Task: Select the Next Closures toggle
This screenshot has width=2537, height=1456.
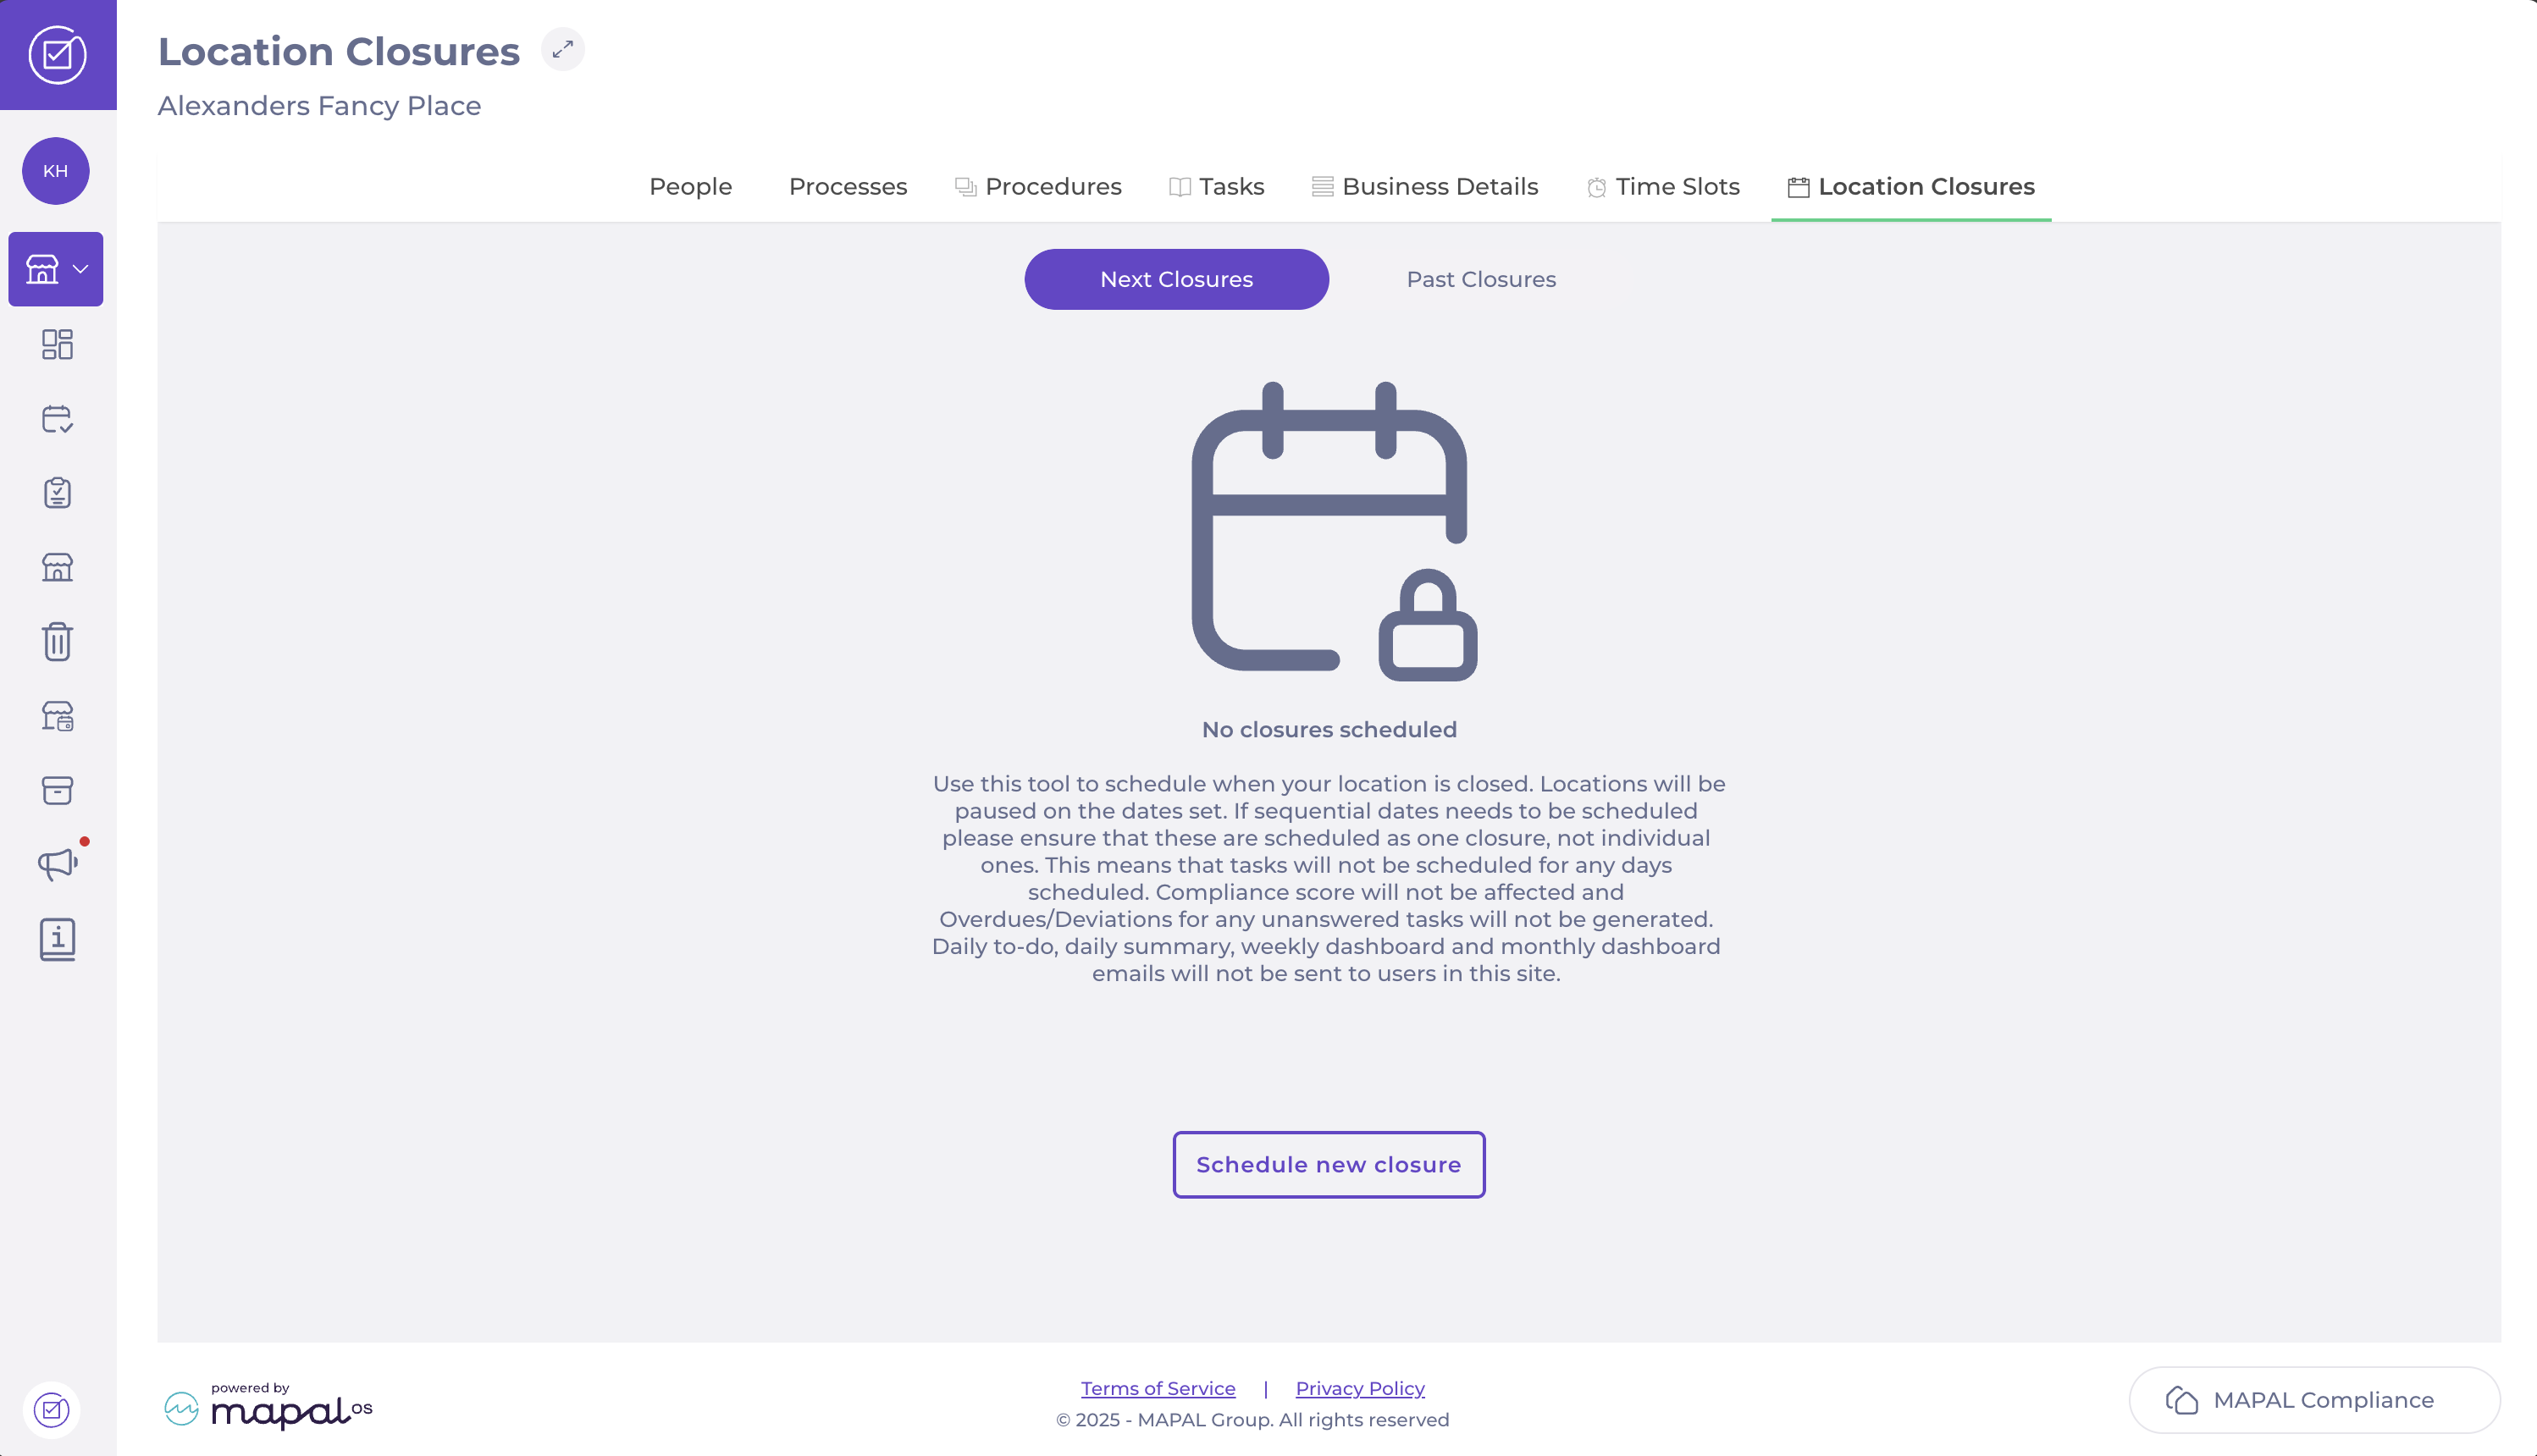Action: tap(1176, 279)
